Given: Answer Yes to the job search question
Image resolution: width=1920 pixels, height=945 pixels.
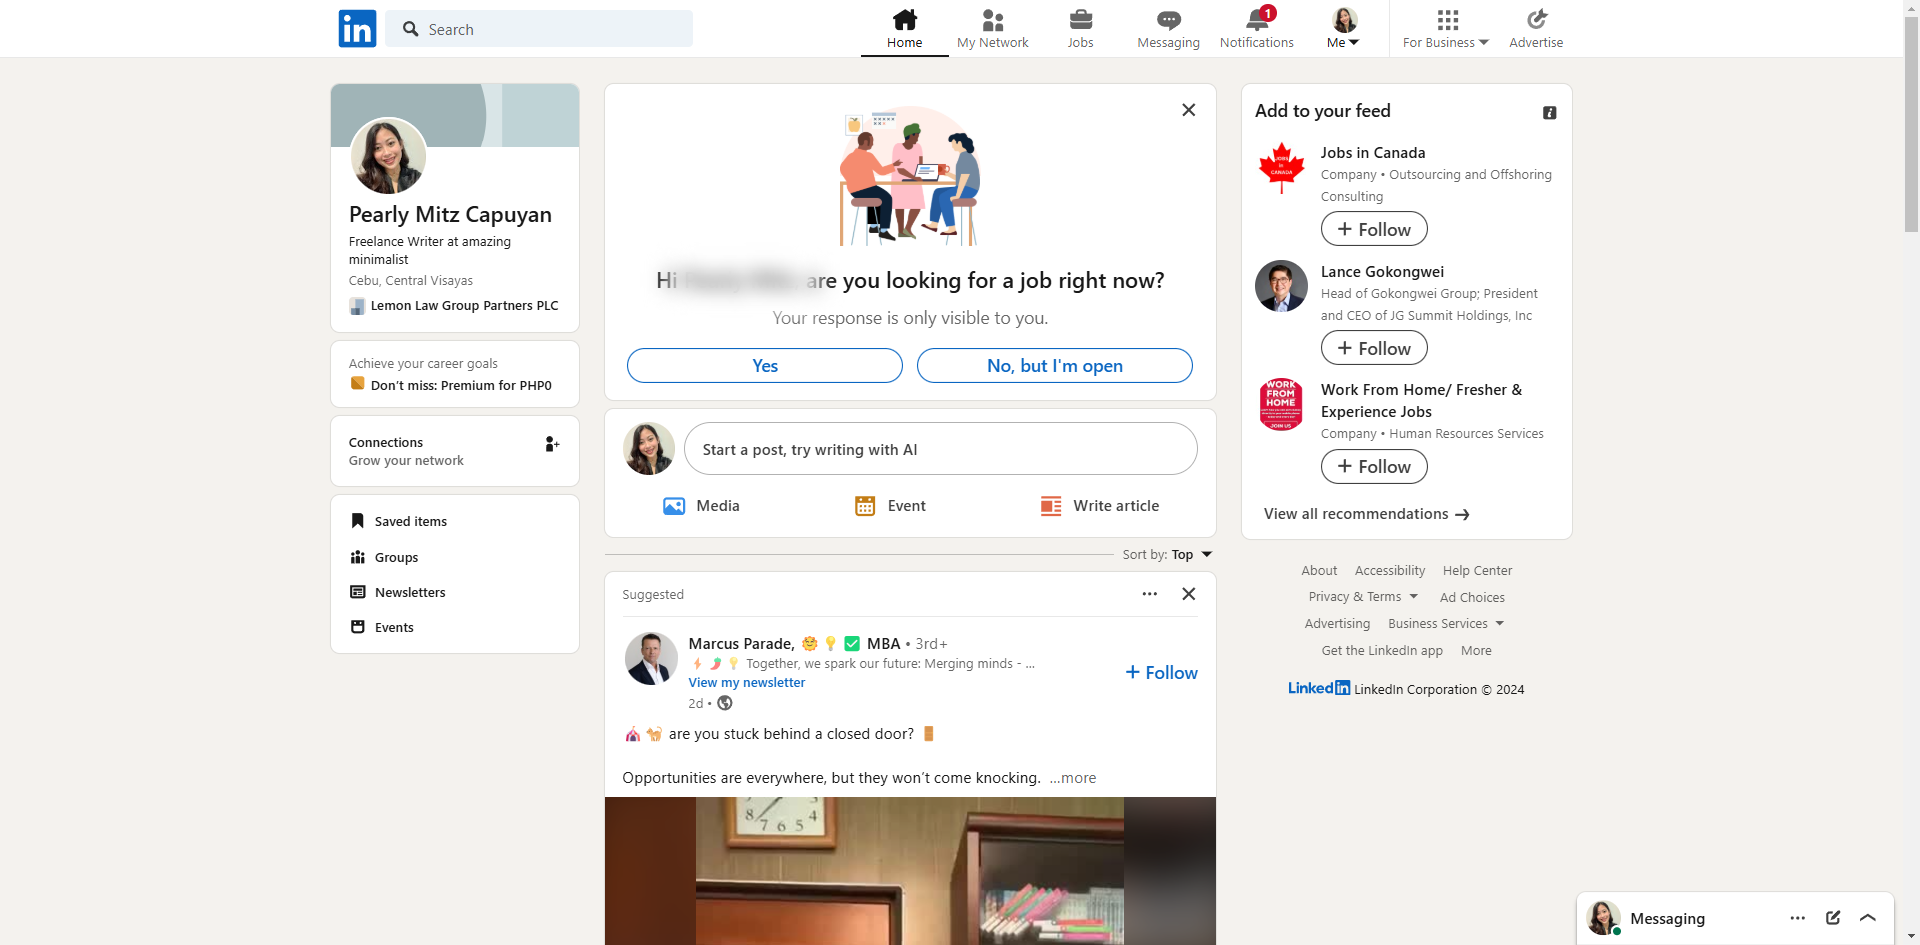Looking at the screenshot, I should (765, 365).
